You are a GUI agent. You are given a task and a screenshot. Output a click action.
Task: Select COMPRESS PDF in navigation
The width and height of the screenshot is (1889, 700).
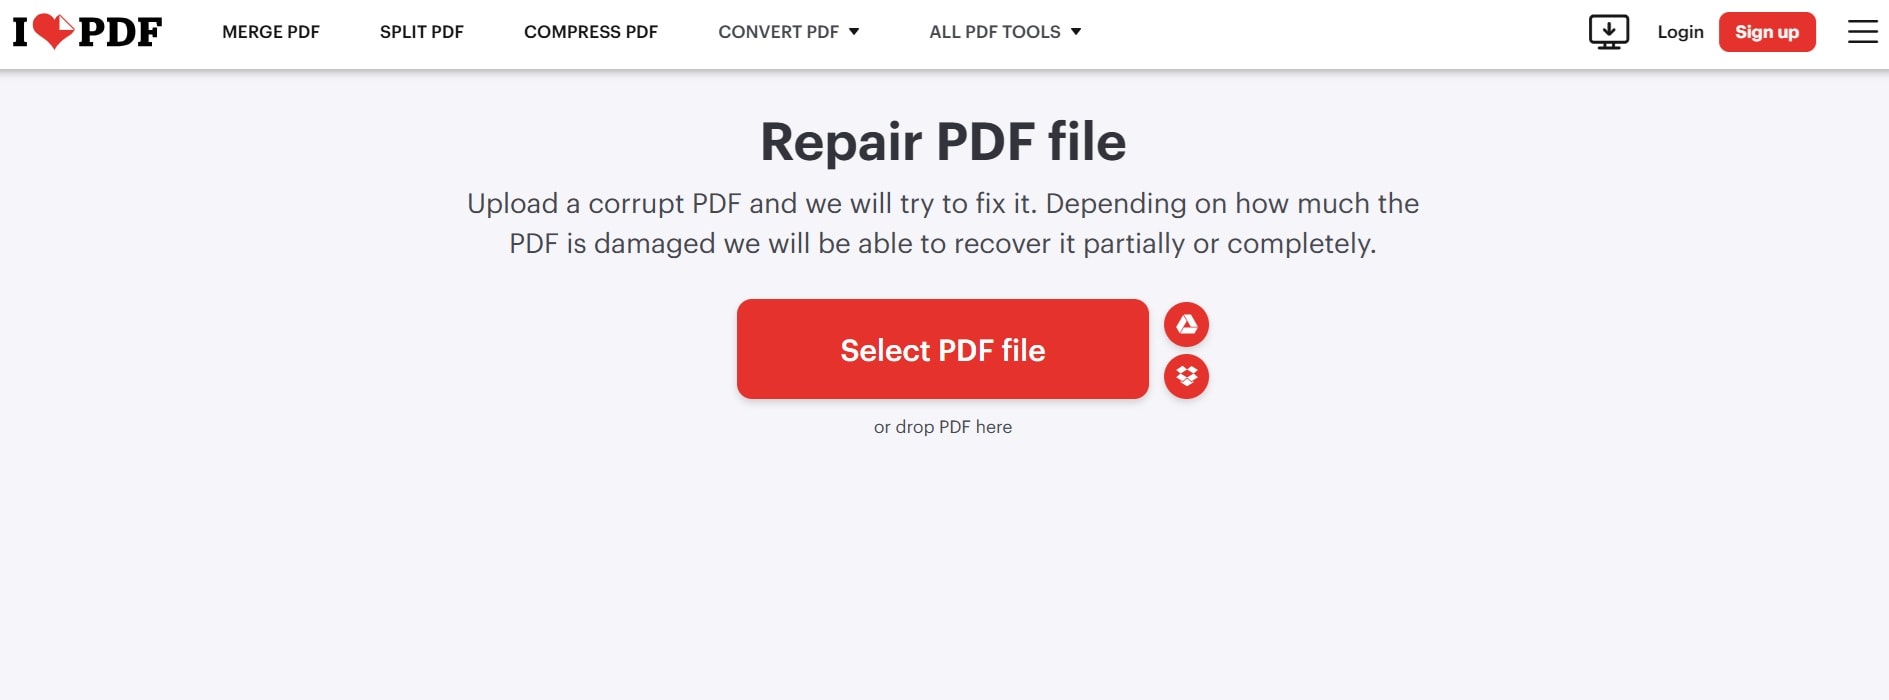(x=590, y=32)
